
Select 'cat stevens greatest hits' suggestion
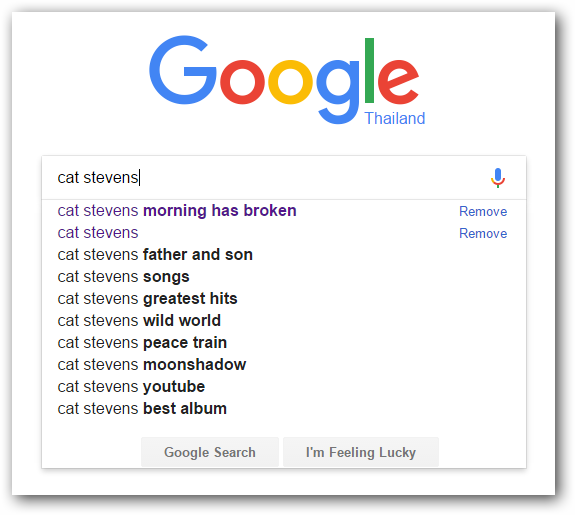click(284, 299)
